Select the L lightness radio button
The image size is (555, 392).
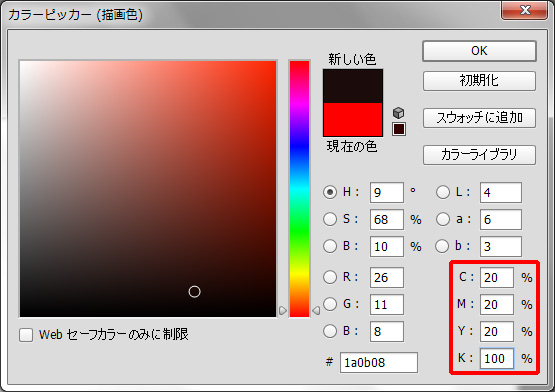[x=443, y=192]
